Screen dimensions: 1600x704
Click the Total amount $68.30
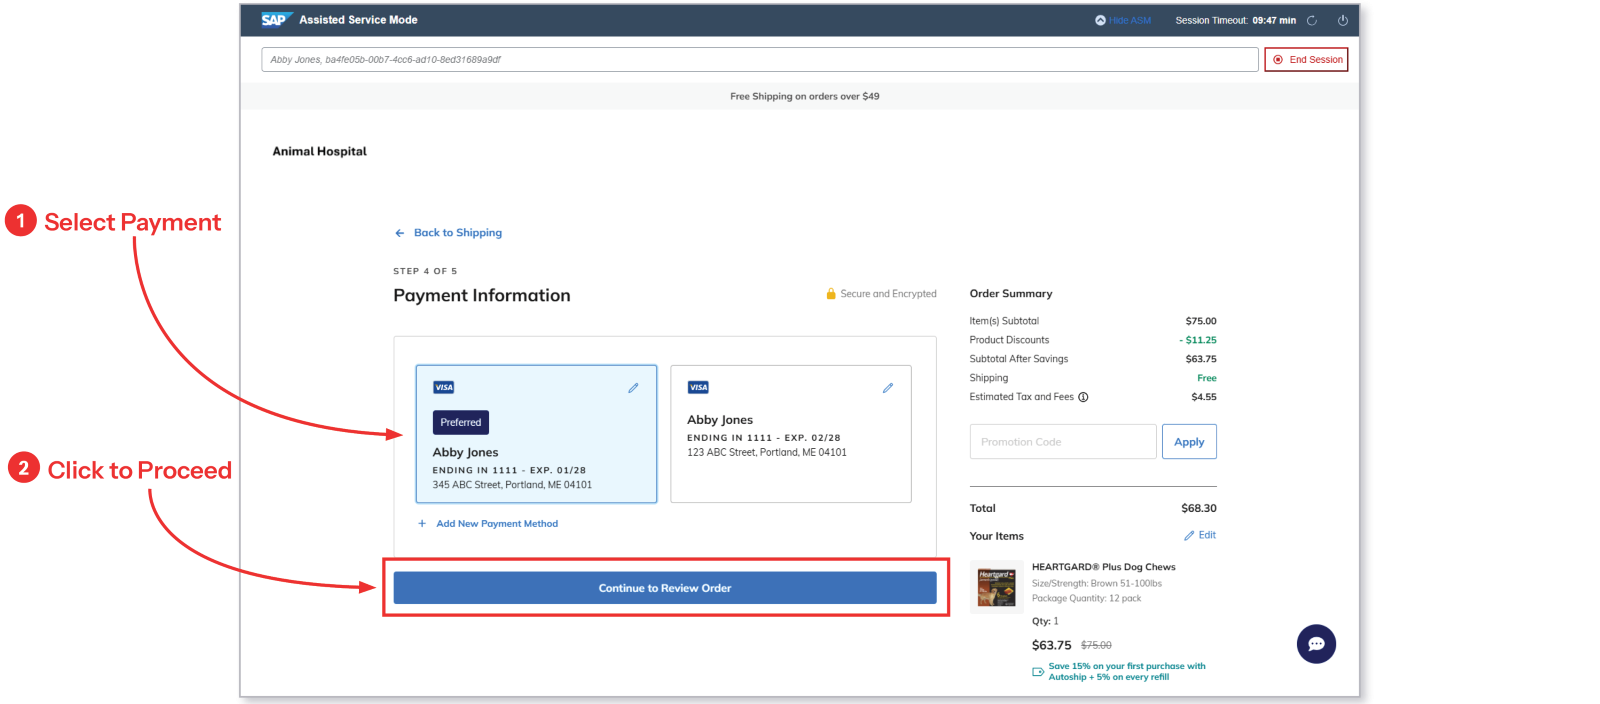[1199, 508]
